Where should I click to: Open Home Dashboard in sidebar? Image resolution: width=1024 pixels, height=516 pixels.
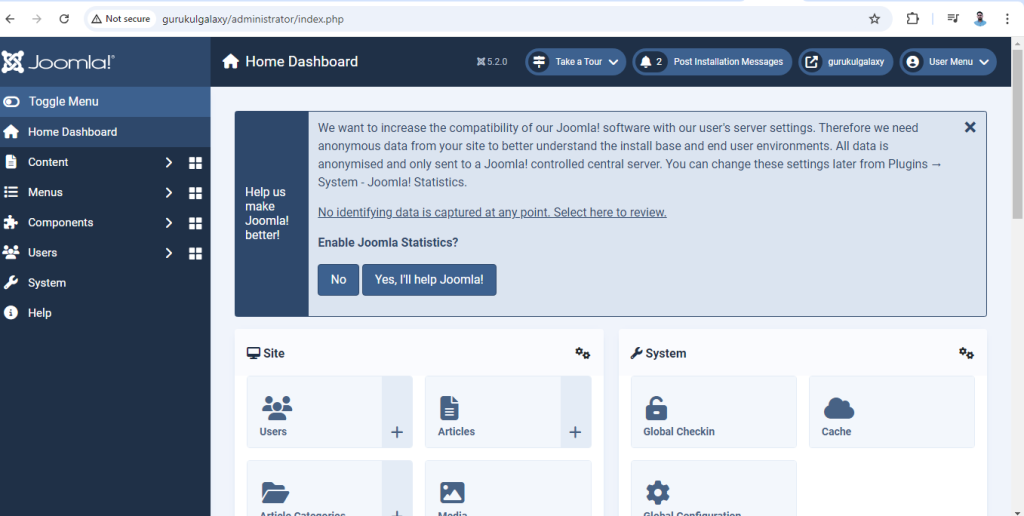pyautogui.click(x=105, y=132)
